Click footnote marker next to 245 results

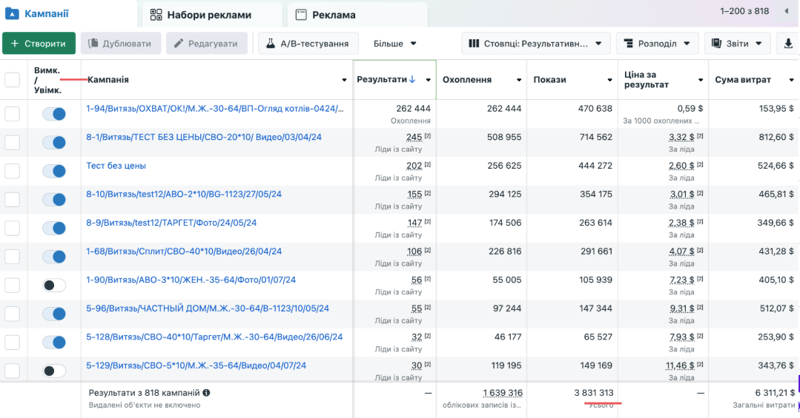point(428,136)
